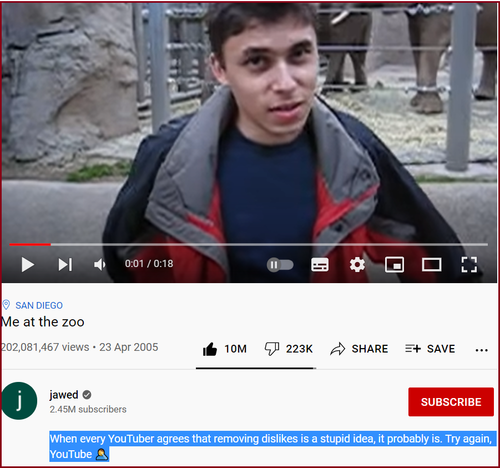Like the video with thumbs up
This screenshot has width=500, height=468.
click(225, 349)
